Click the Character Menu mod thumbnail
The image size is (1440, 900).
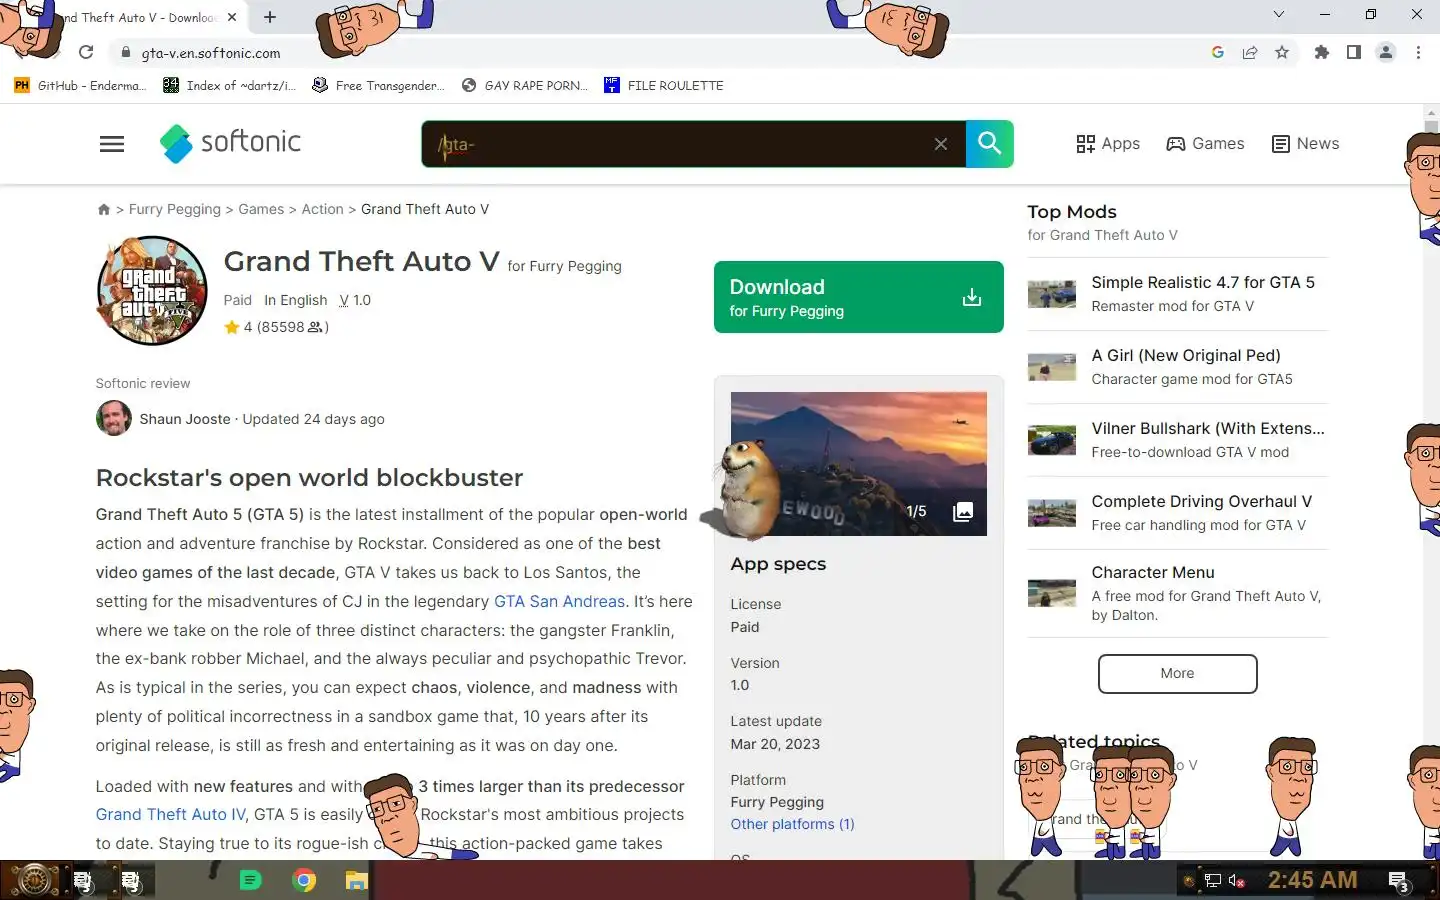click(x=1052, y=593)
